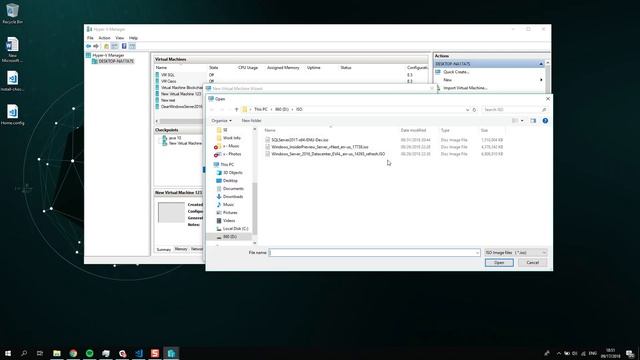Open the New Microsoft Word document desktop icon
The height and width of the screenshot is (360, 640).
tap(12, 49)
